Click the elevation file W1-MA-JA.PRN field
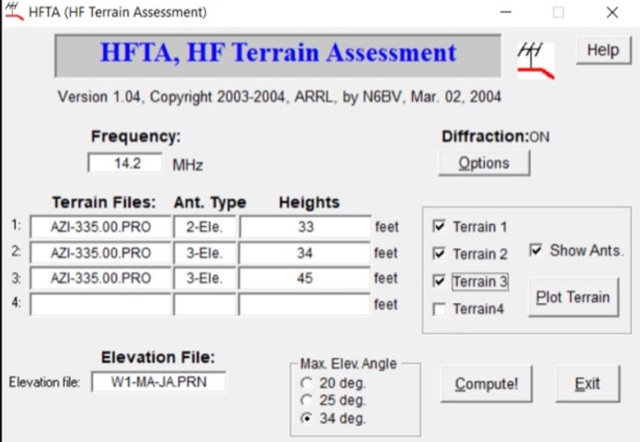640x442 pixels. coord(158,382)
